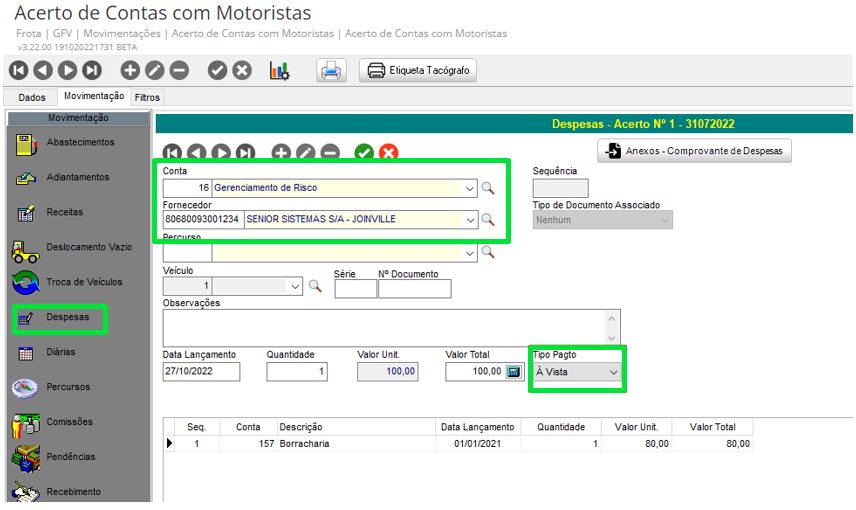Click the Descrição column header
Screen dimensions: 856x510
[x=356, y=427]
